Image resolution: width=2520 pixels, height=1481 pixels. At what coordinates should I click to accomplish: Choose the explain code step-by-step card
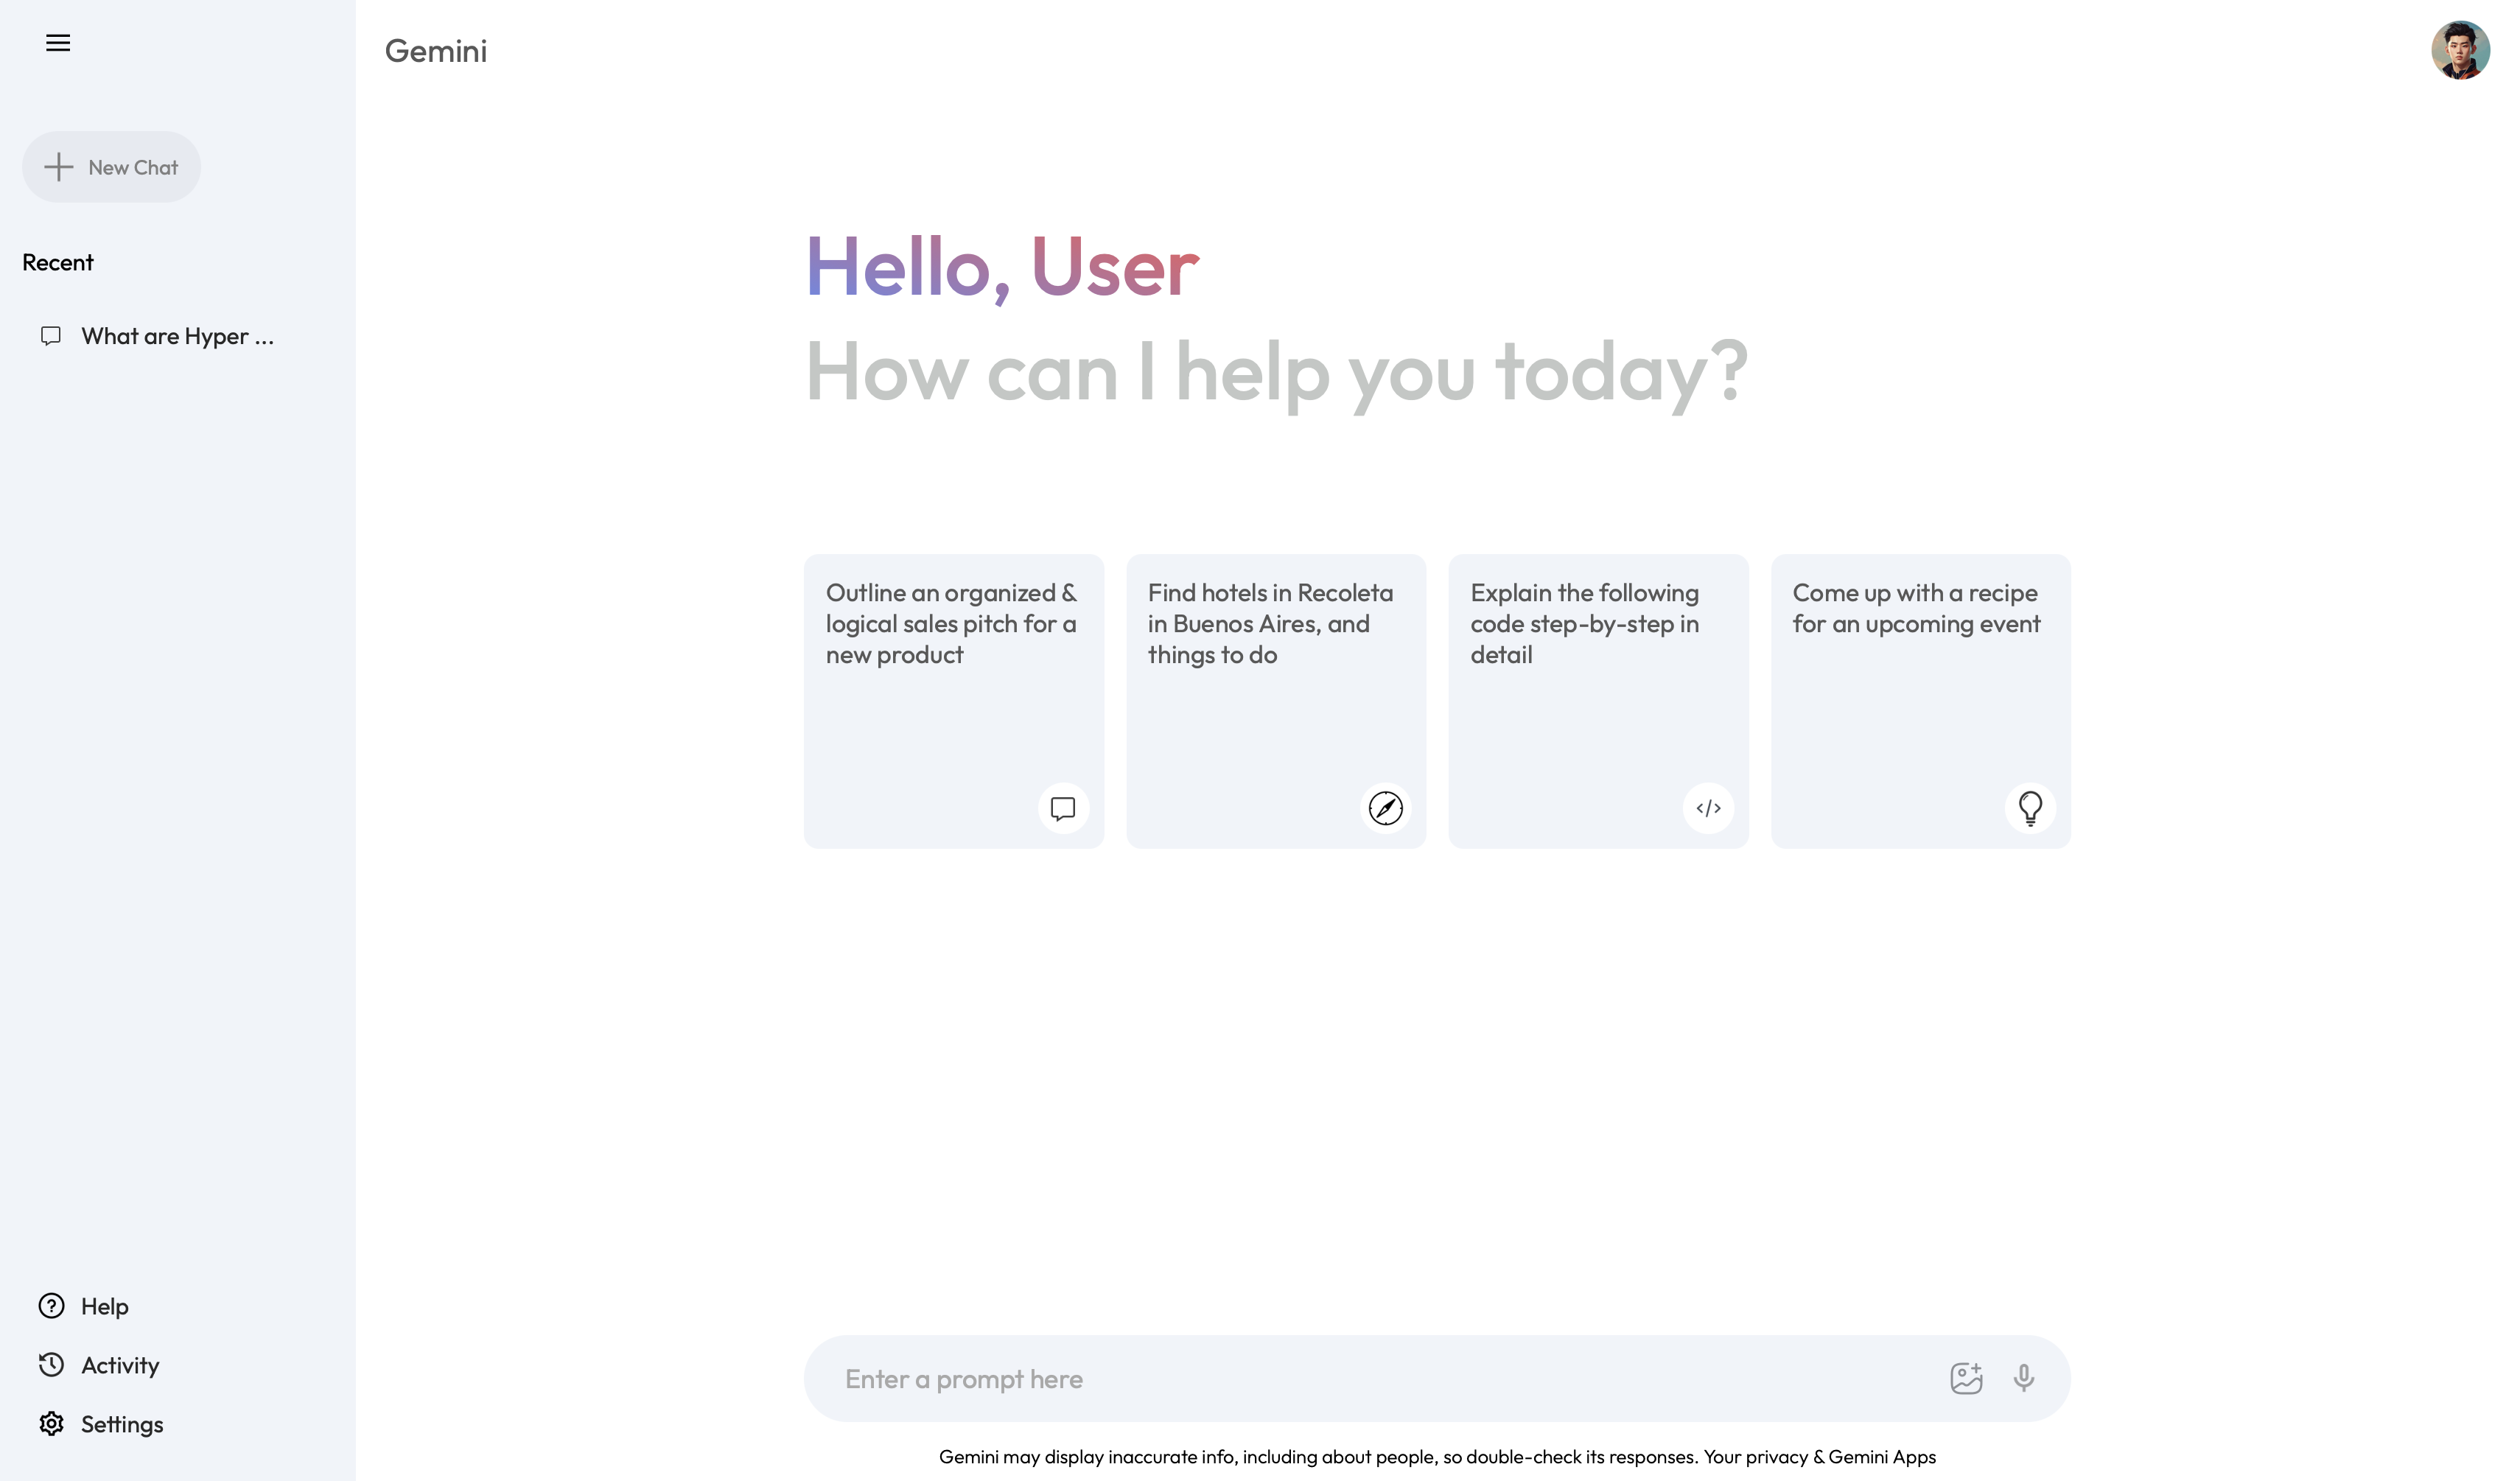pyautogui.click(x=1598, y=701)
